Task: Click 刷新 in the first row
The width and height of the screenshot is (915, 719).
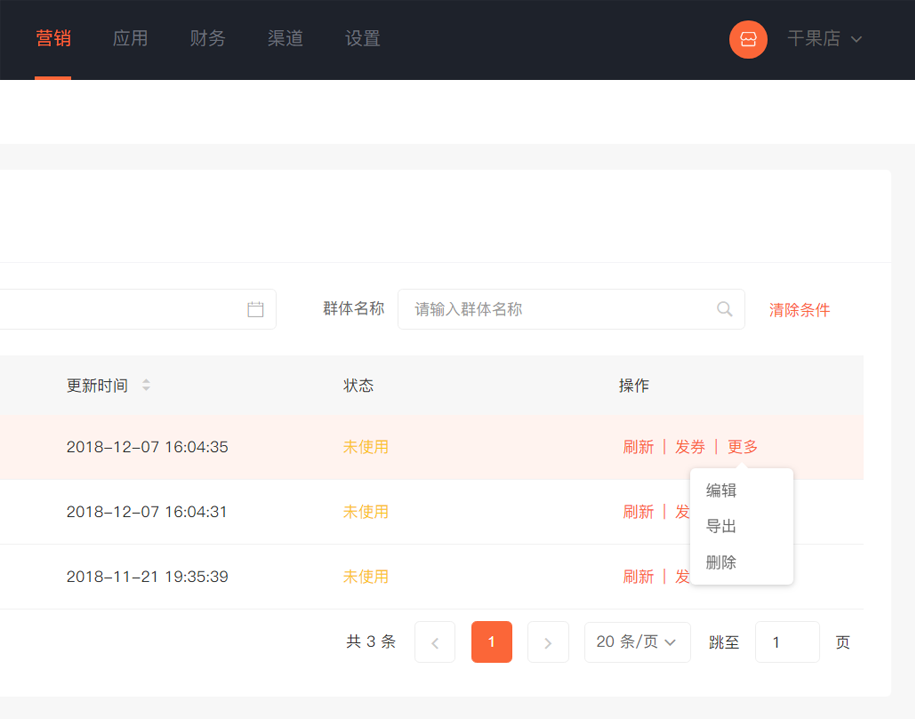Action: [x=638, y=447]
